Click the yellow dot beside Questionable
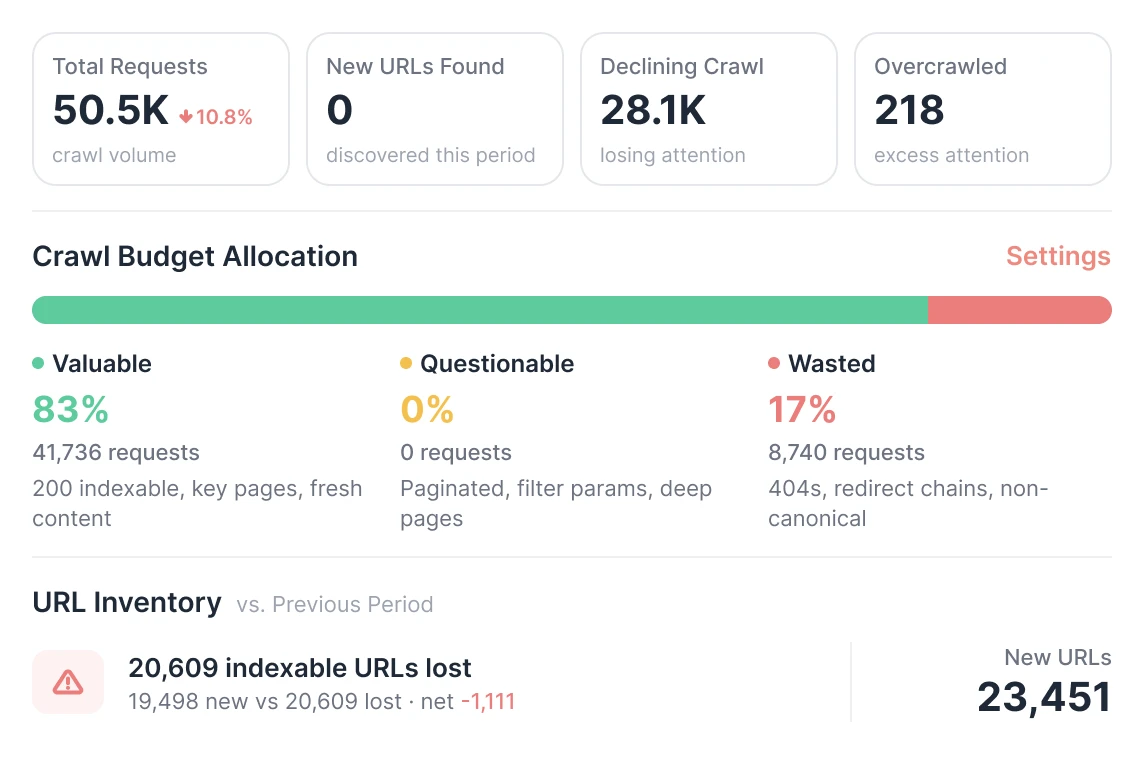The image size is (1144, 776). [406, 363]
